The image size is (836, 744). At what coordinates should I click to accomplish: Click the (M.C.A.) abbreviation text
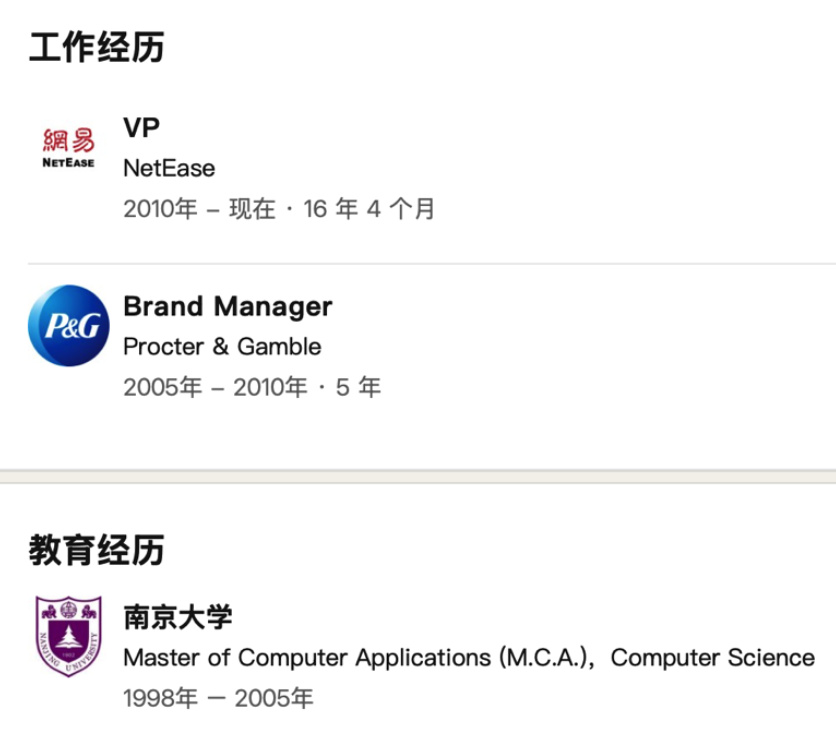click(x=544, y=658)
